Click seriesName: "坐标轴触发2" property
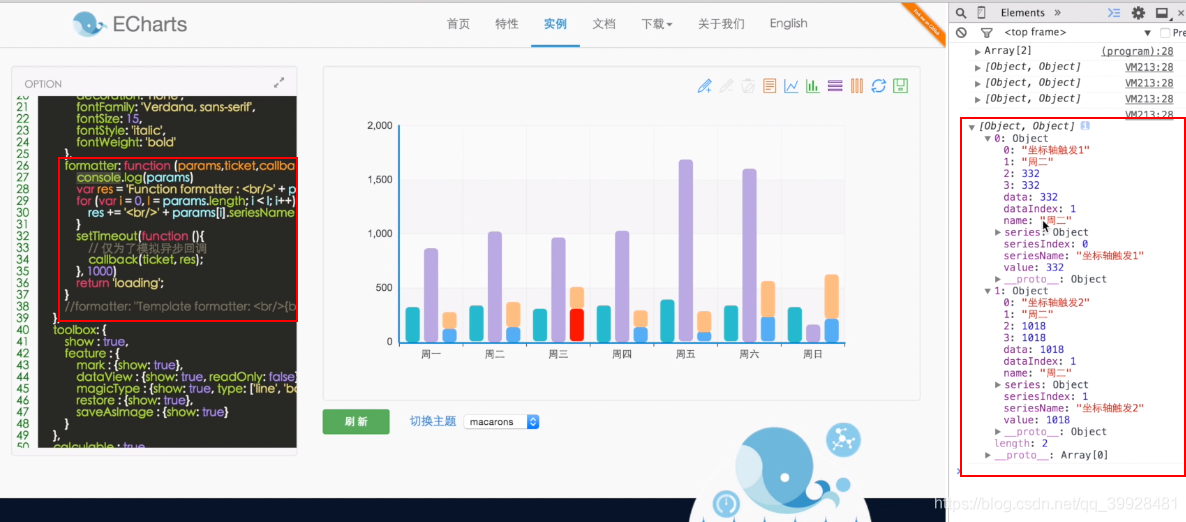Image resolution: width=1186 pixels, height=522 pixels. click(1073, 409)
